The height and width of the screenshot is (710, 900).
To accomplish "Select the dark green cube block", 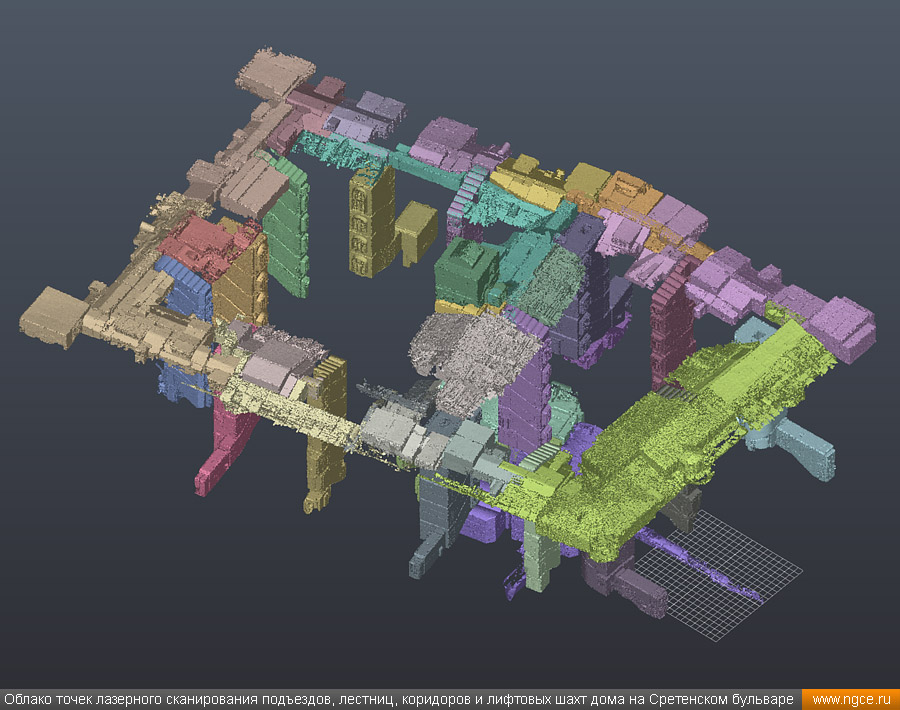I will (x=466, y=271).
